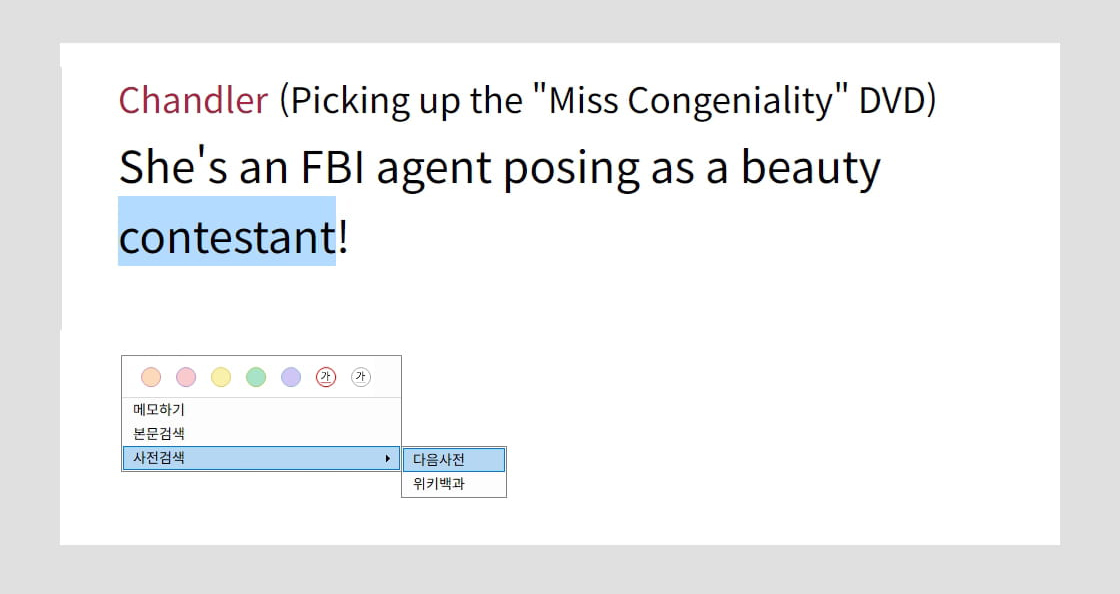Apply the orange highlight color circle
1120x594 pixels.
[151, 377]
